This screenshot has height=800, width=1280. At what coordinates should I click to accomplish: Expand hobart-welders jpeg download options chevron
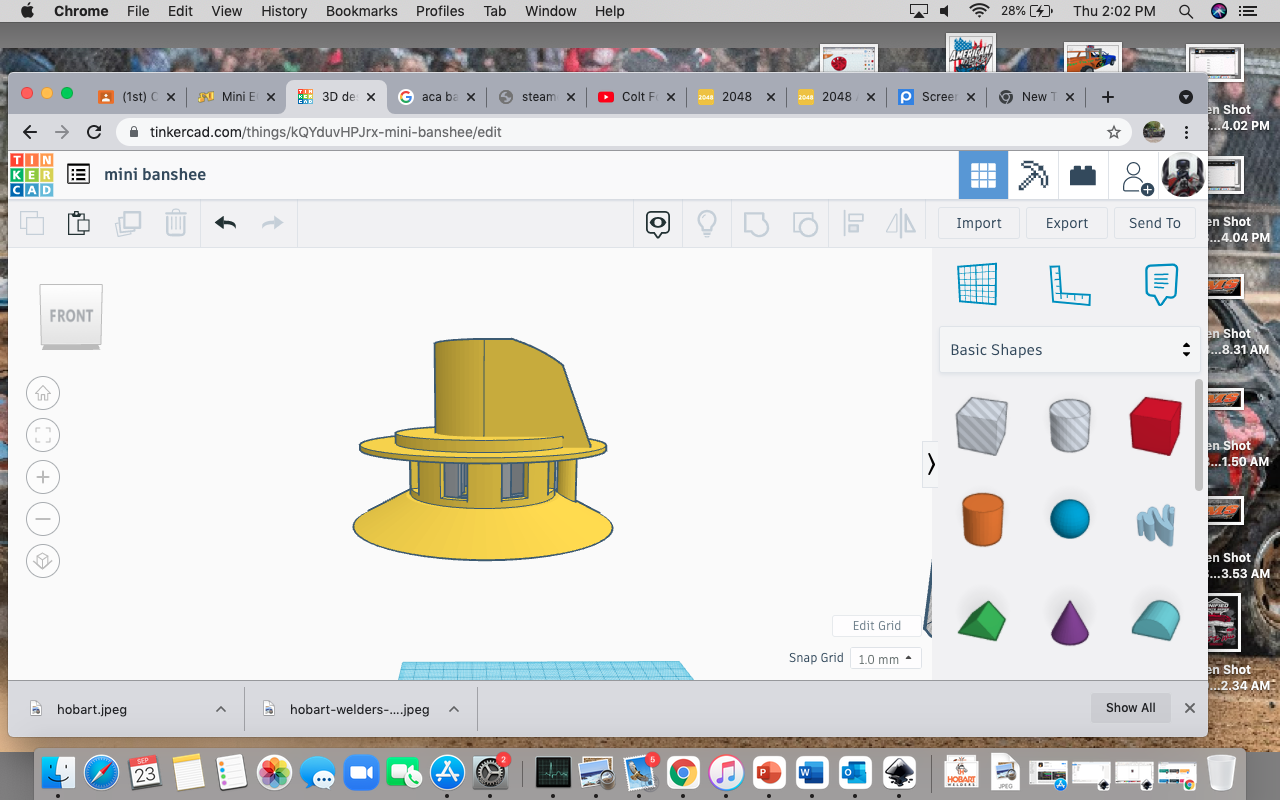(454, 709)
